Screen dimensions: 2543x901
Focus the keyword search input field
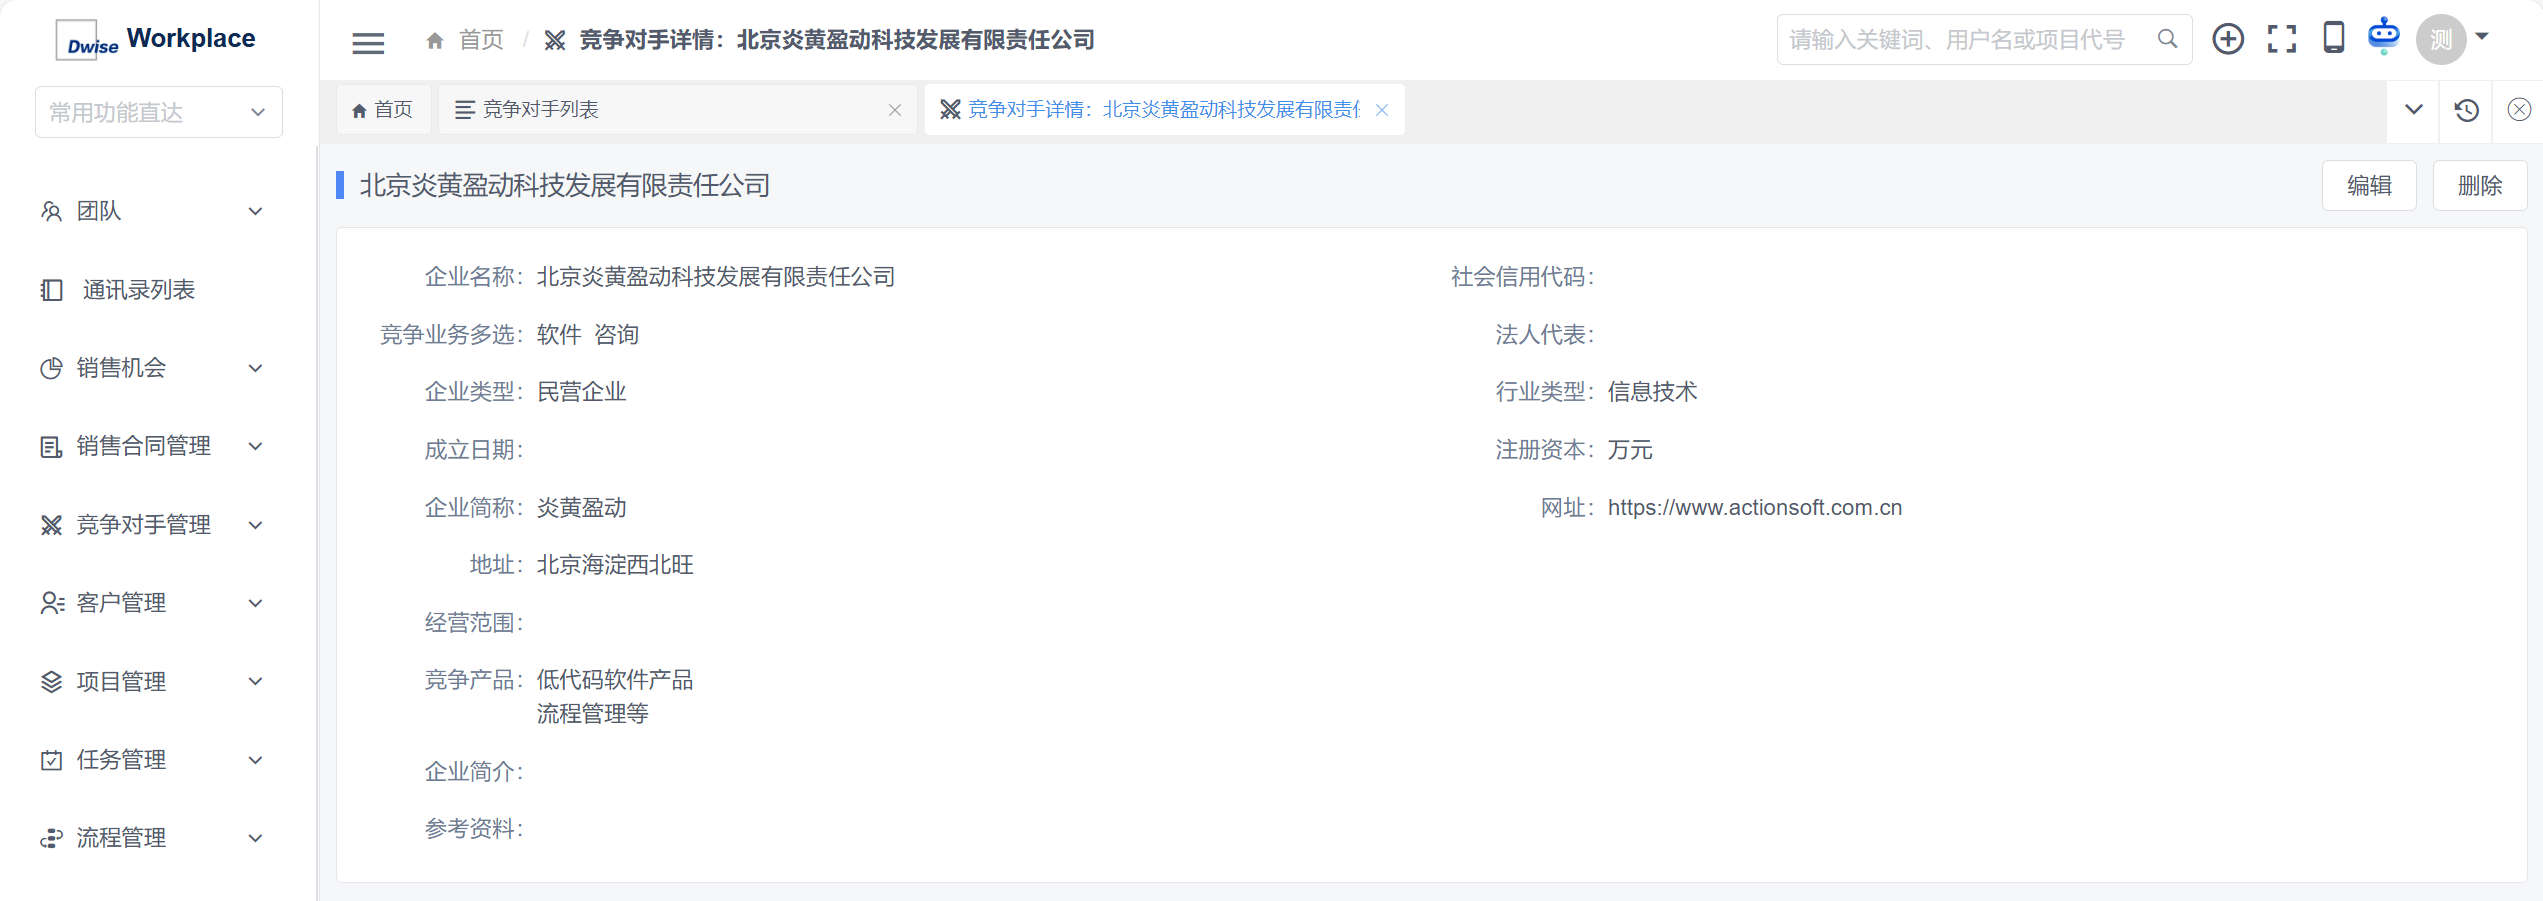coord(1968,39)
